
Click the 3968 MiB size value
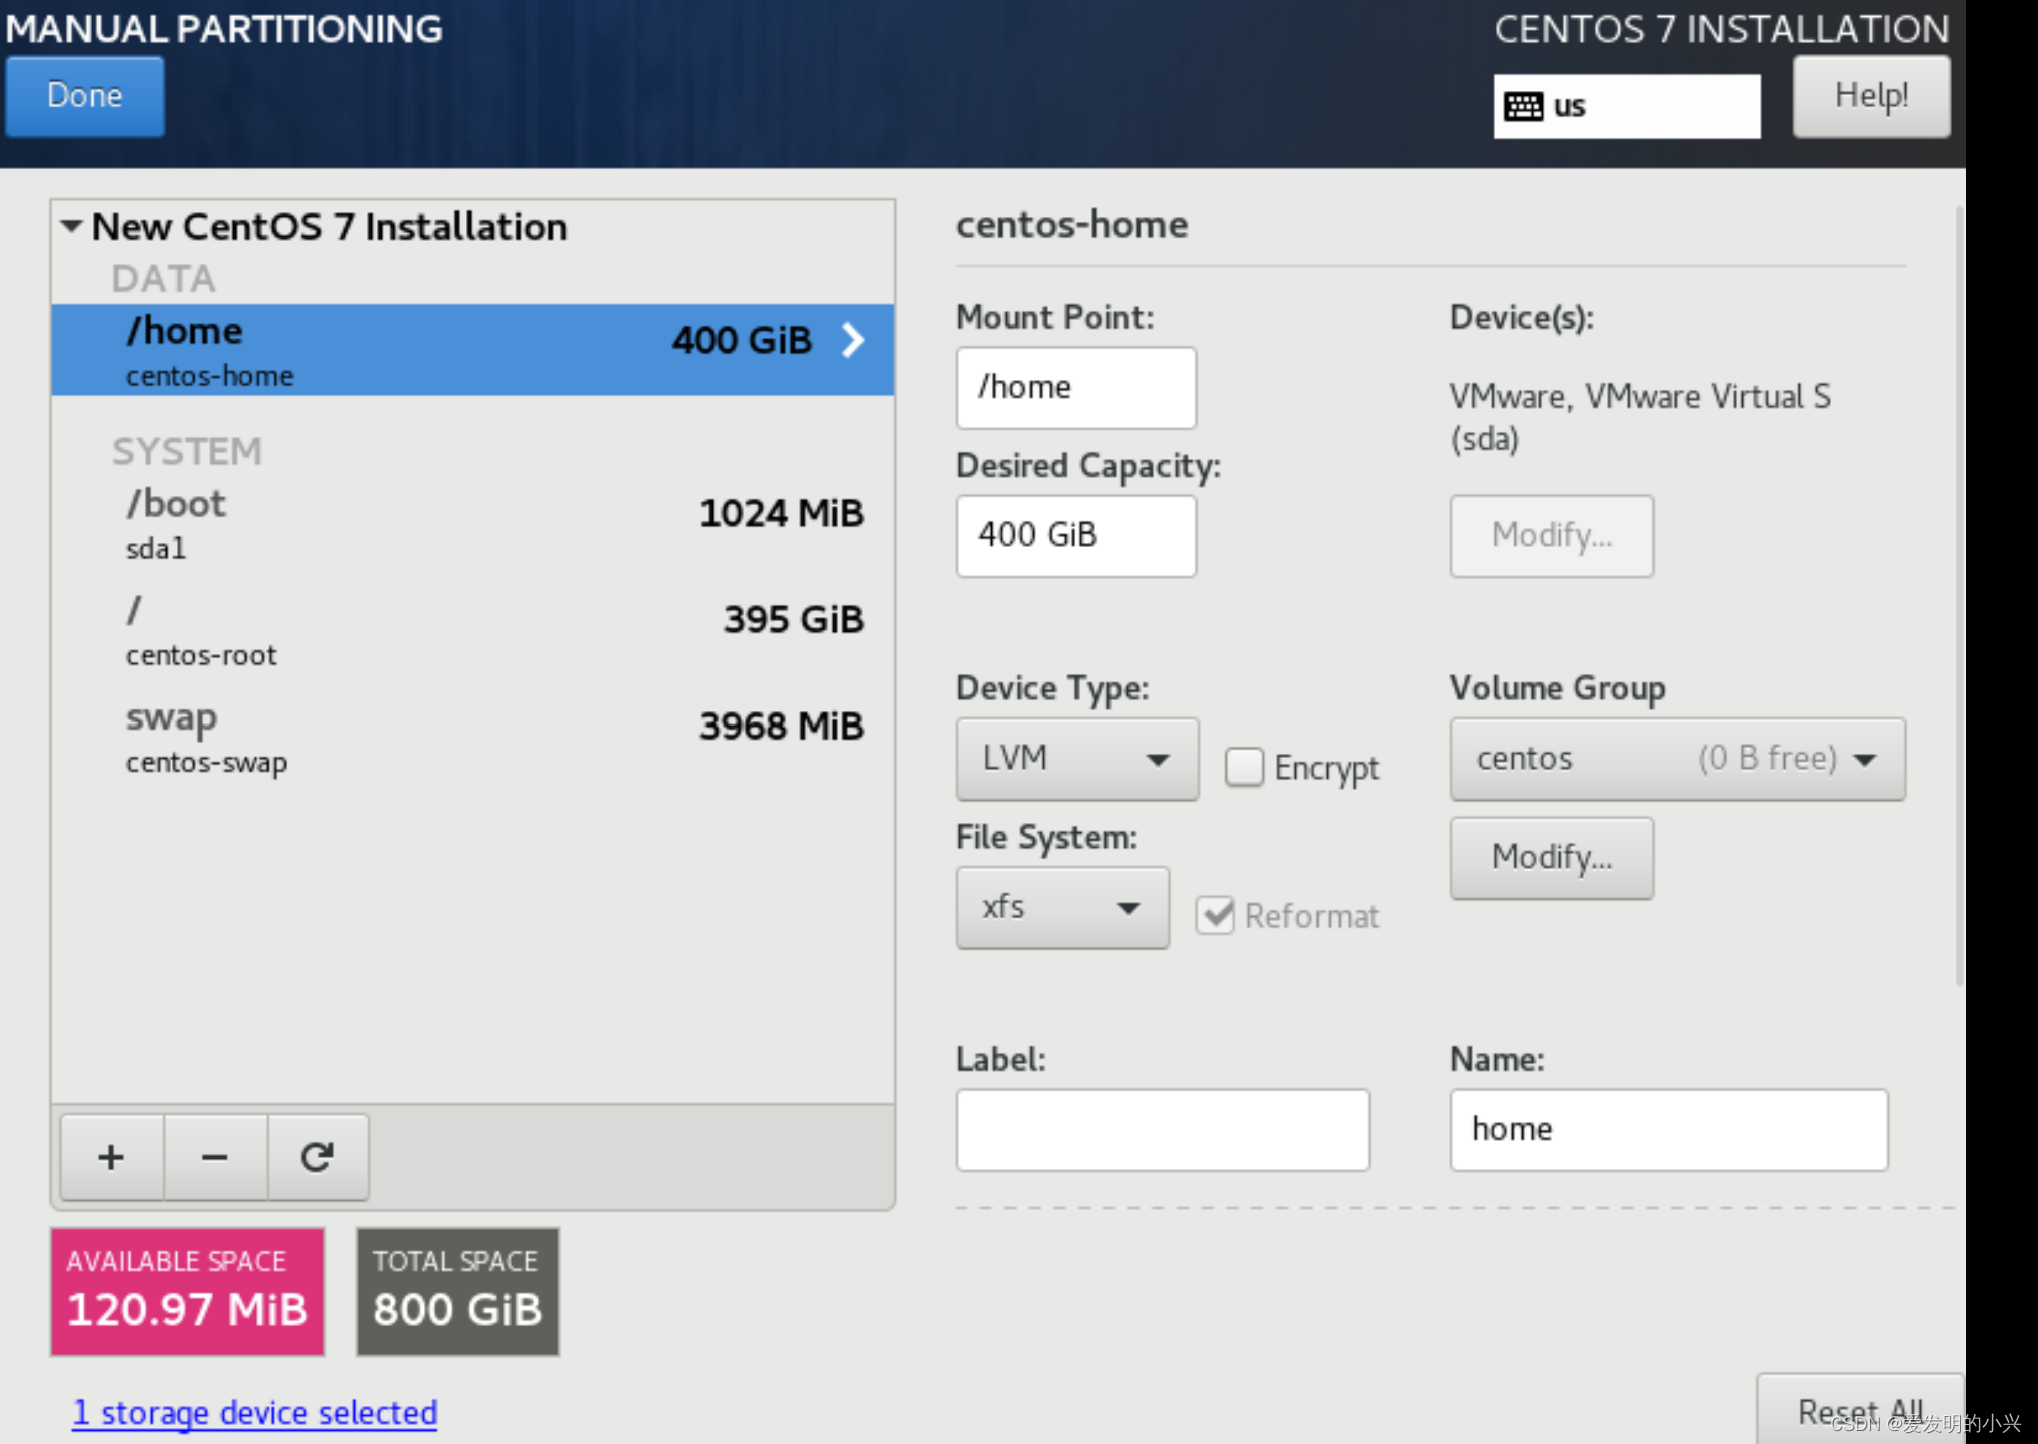(x=781, y=726)
